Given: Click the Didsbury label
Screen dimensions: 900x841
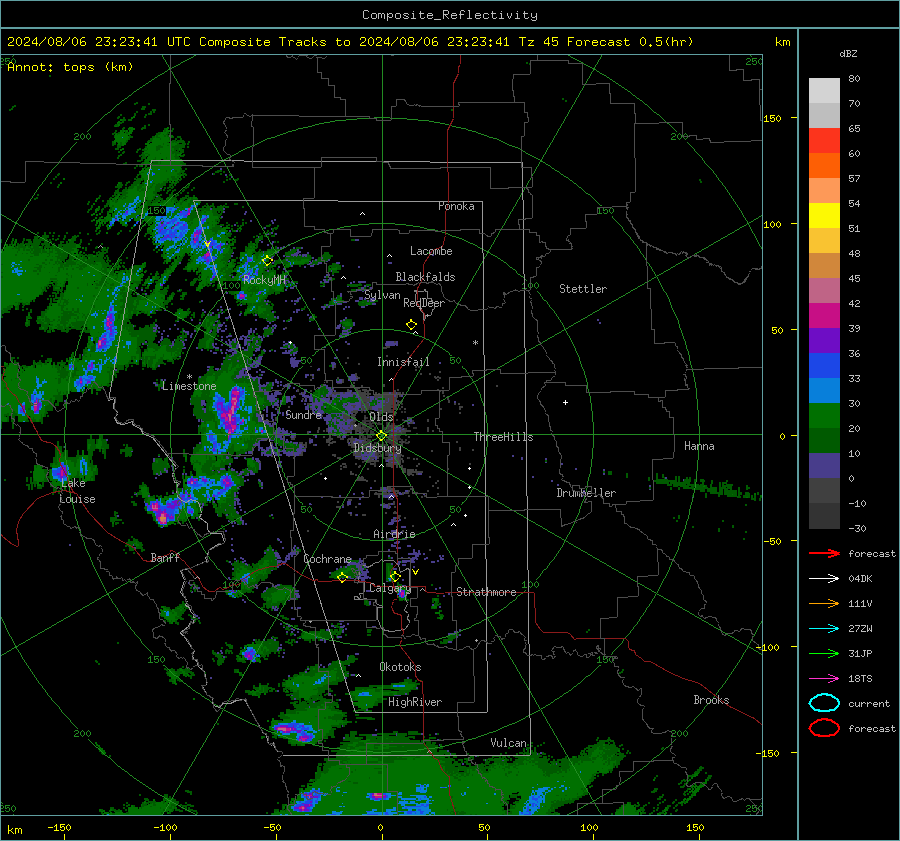Looking at the screenshot, I should [x=378, y=448].
